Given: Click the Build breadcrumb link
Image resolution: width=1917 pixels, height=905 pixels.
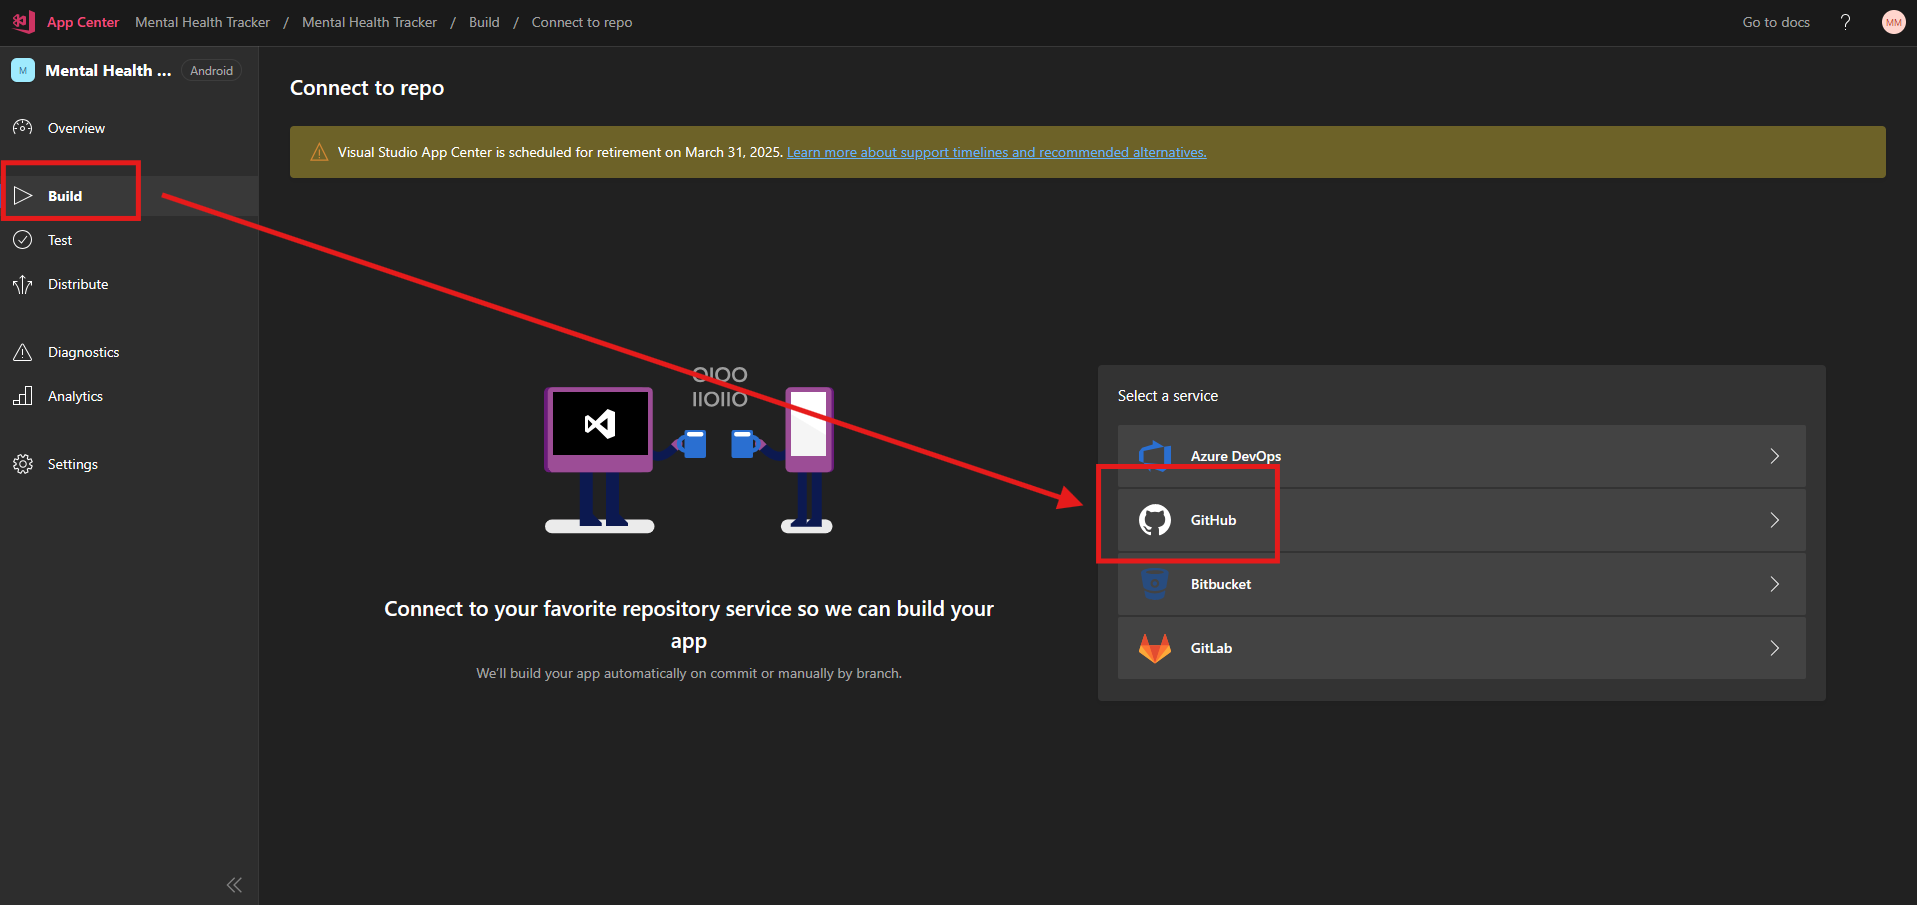Looking at the screenshot, I should (x=484, y=22).
